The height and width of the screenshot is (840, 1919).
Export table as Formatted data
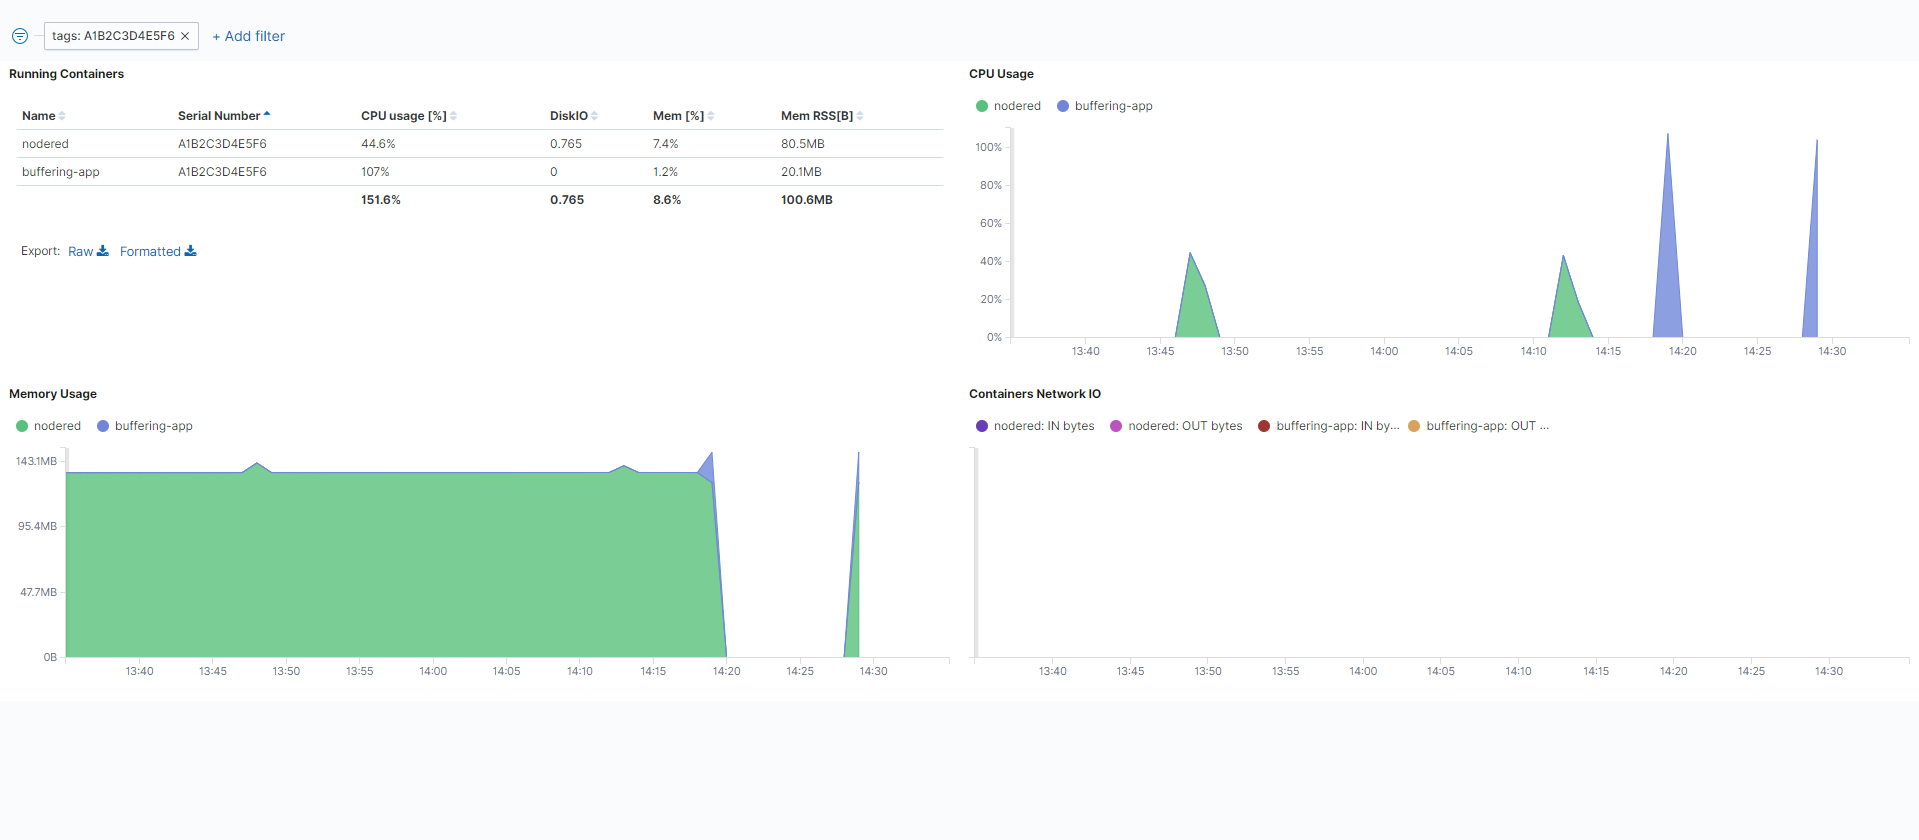click(158, 251)
